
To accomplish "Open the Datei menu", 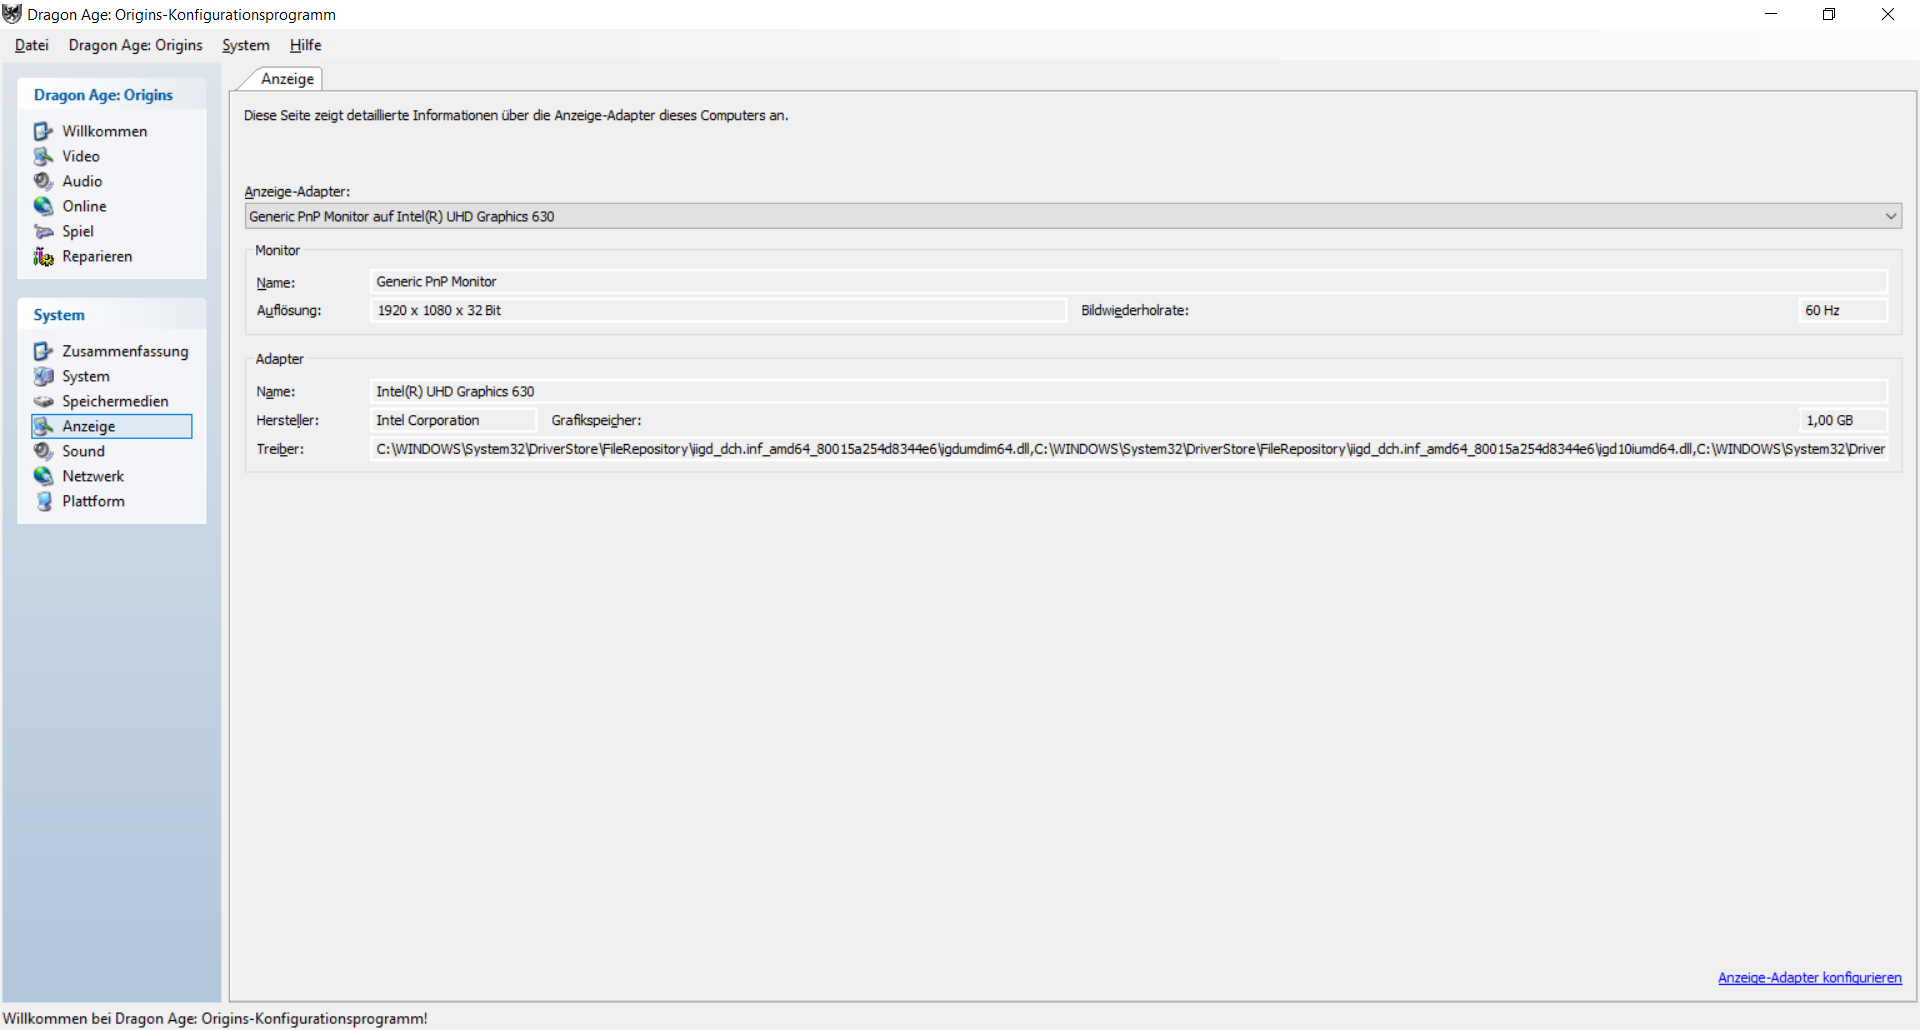I will (x=32, y=45).
